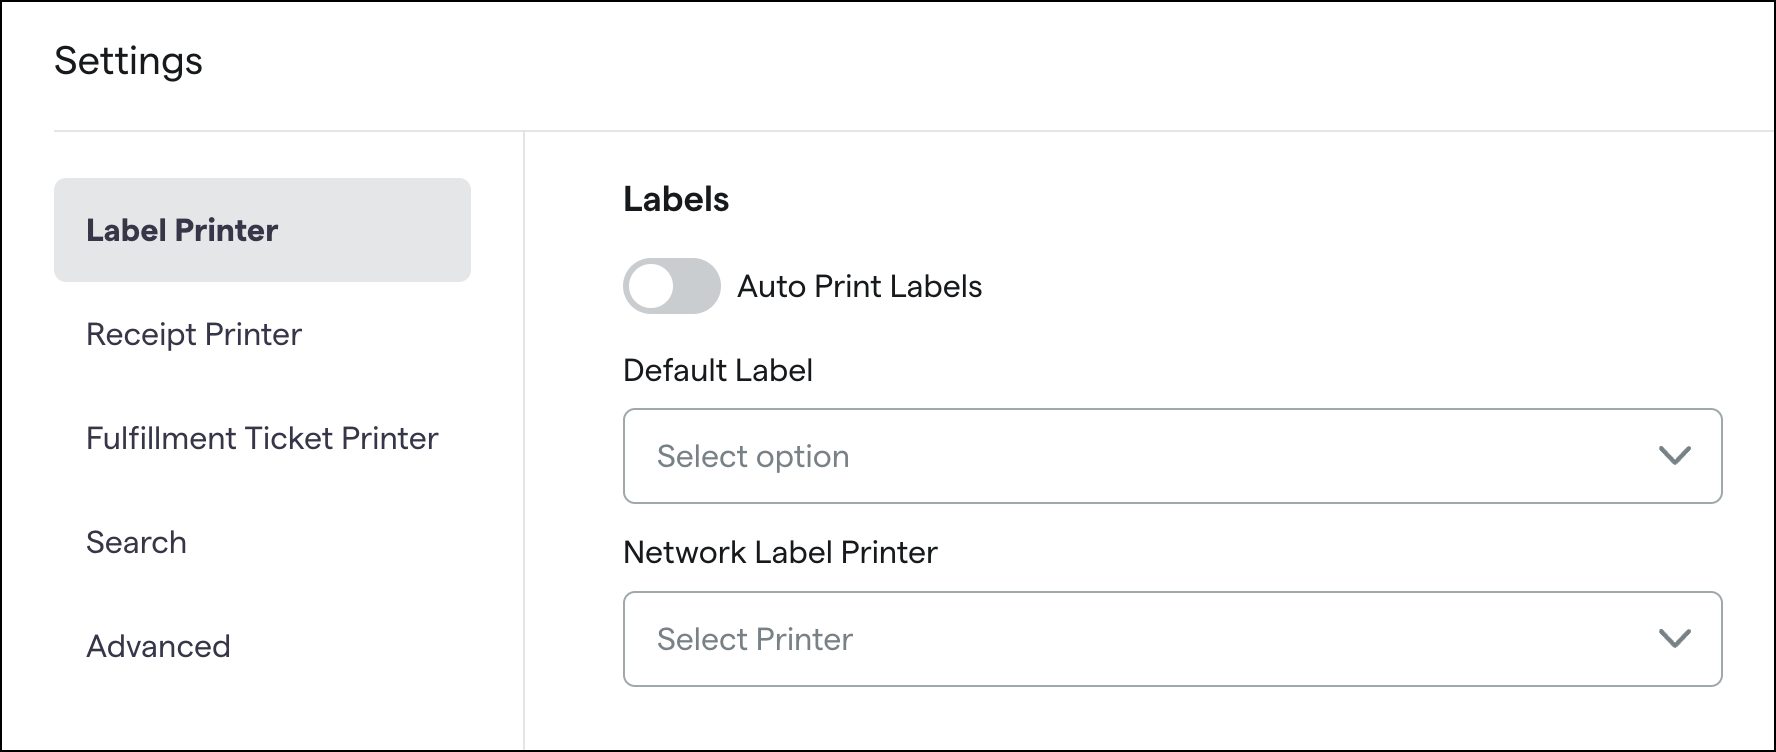Open the Fulfillment Ticket Printer settings
1776x752 pixels.
click(x=262, y=438)
